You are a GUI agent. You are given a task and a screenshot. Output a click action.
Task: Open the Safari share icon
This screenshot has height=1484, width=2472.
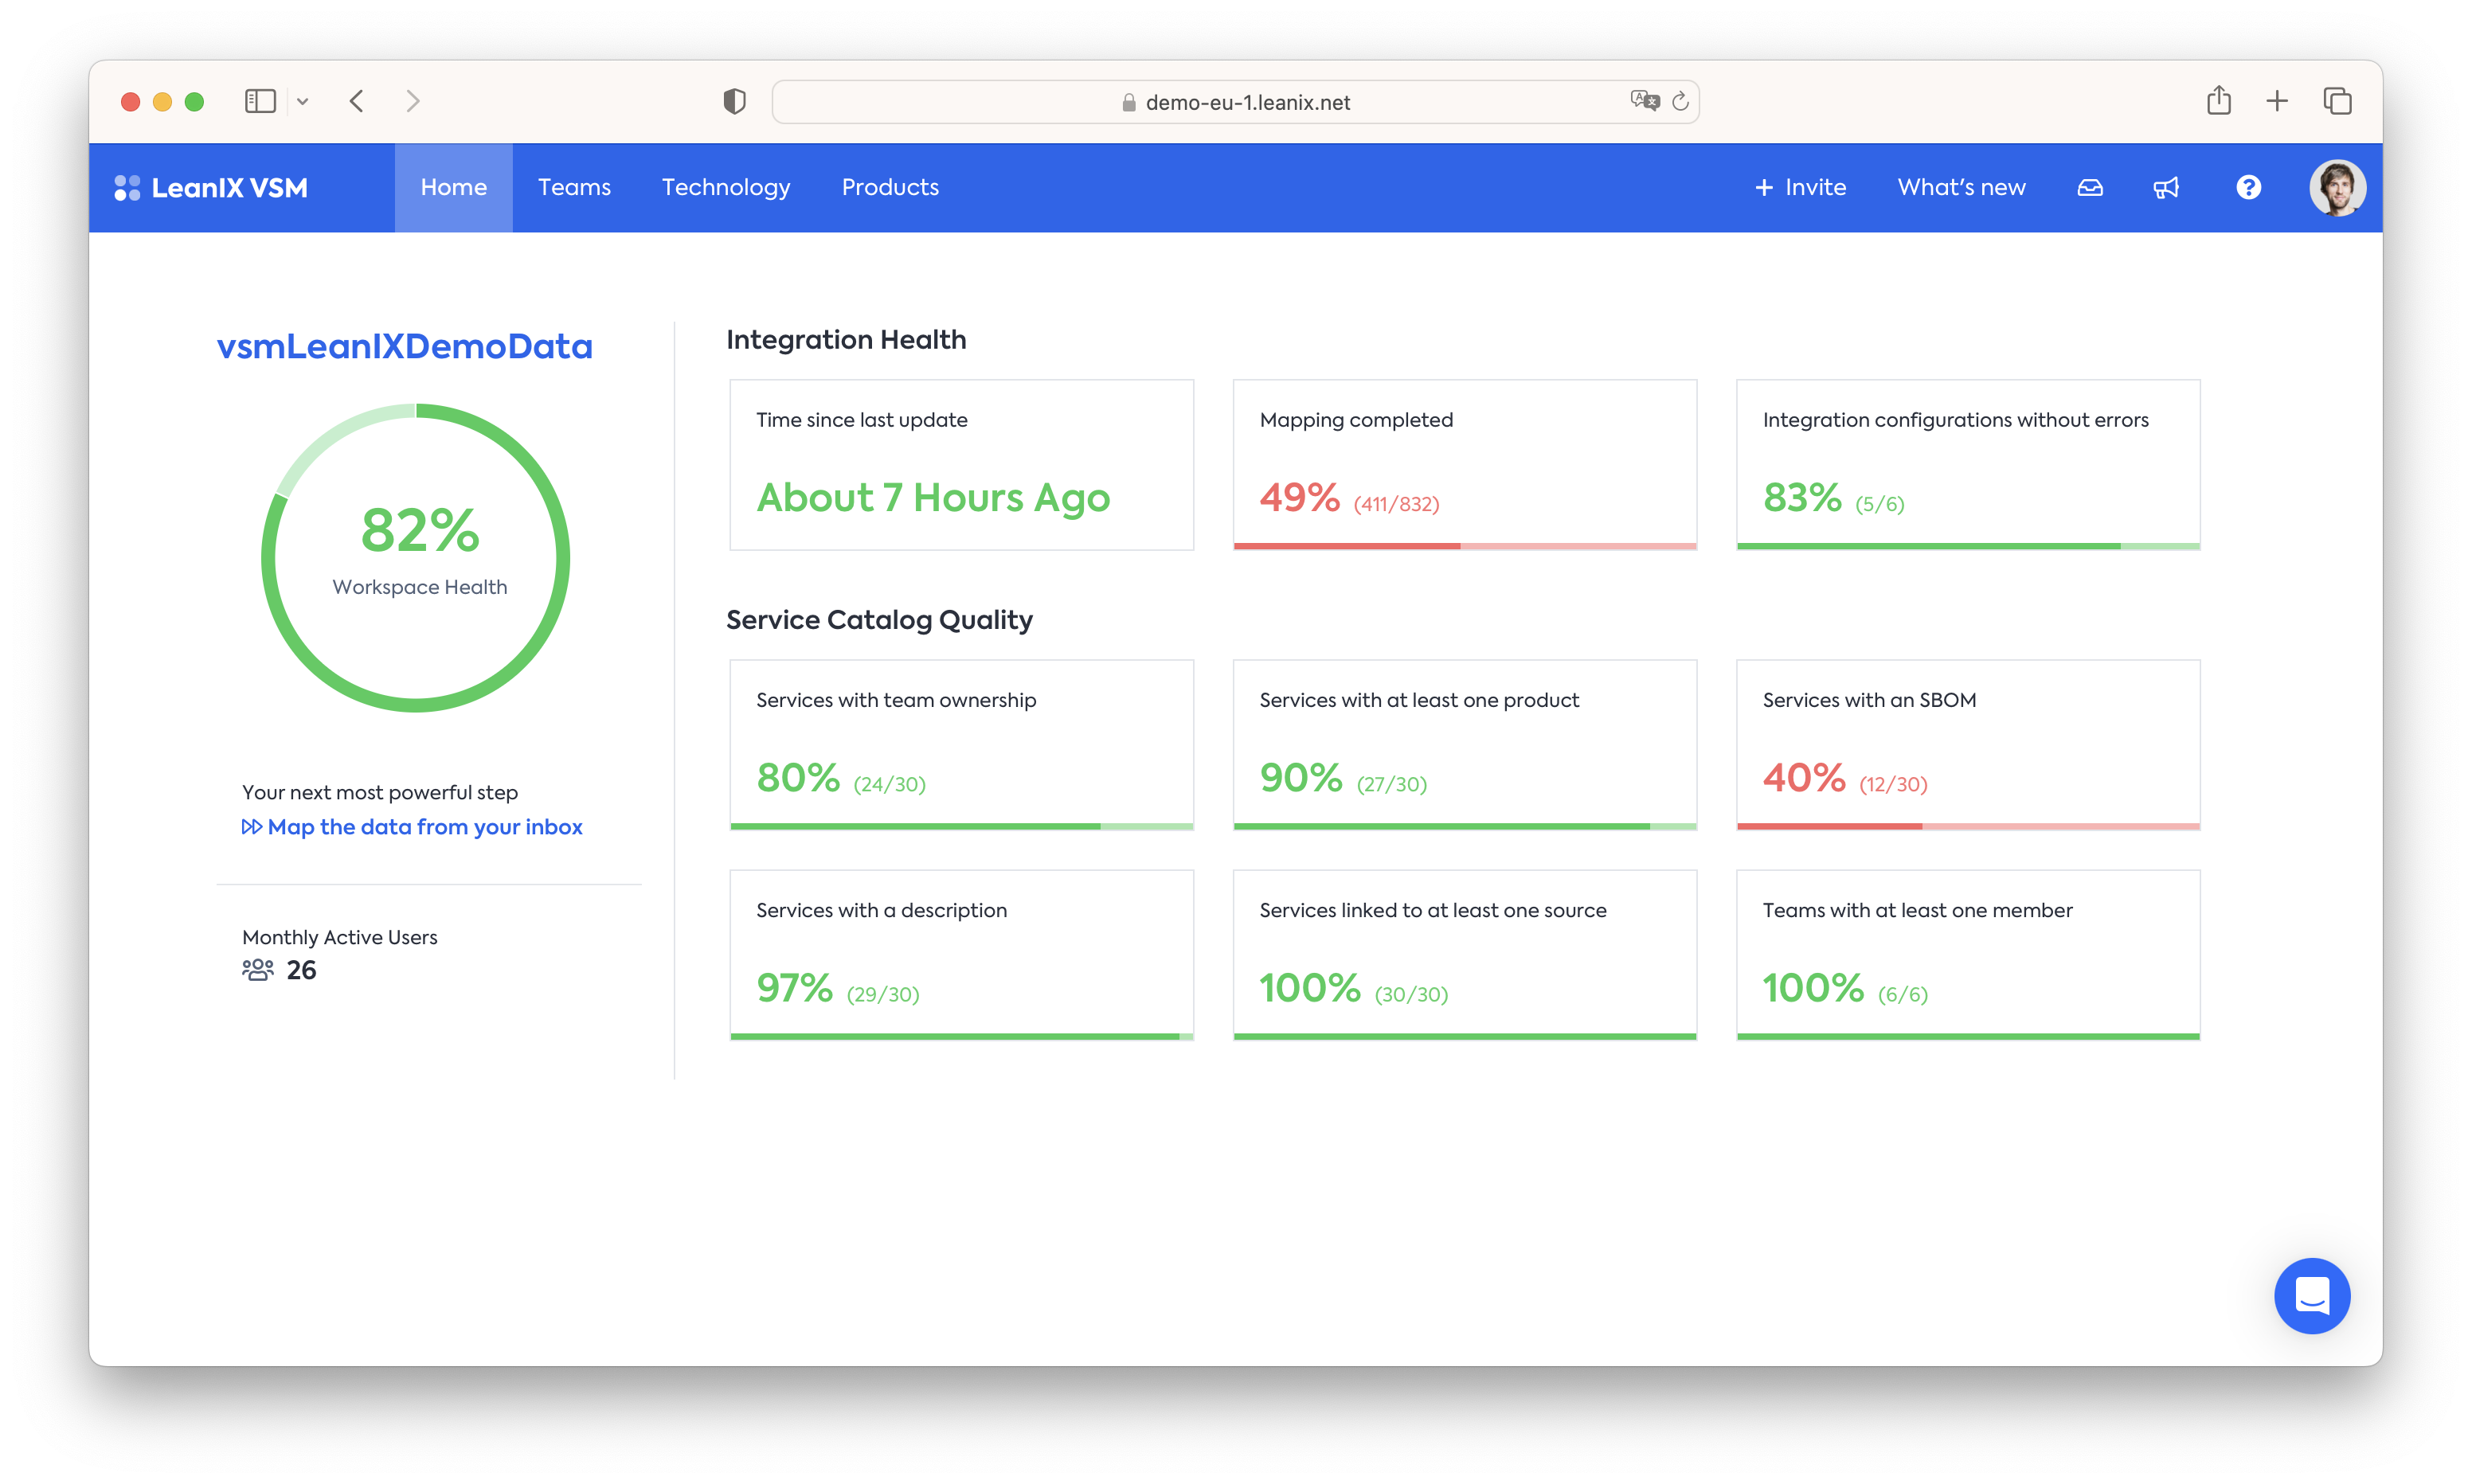pos(2218,101)
